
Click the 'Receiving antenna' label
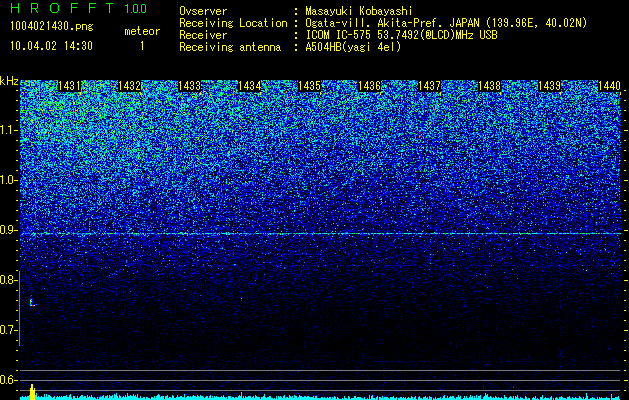(x=230, y=47)
